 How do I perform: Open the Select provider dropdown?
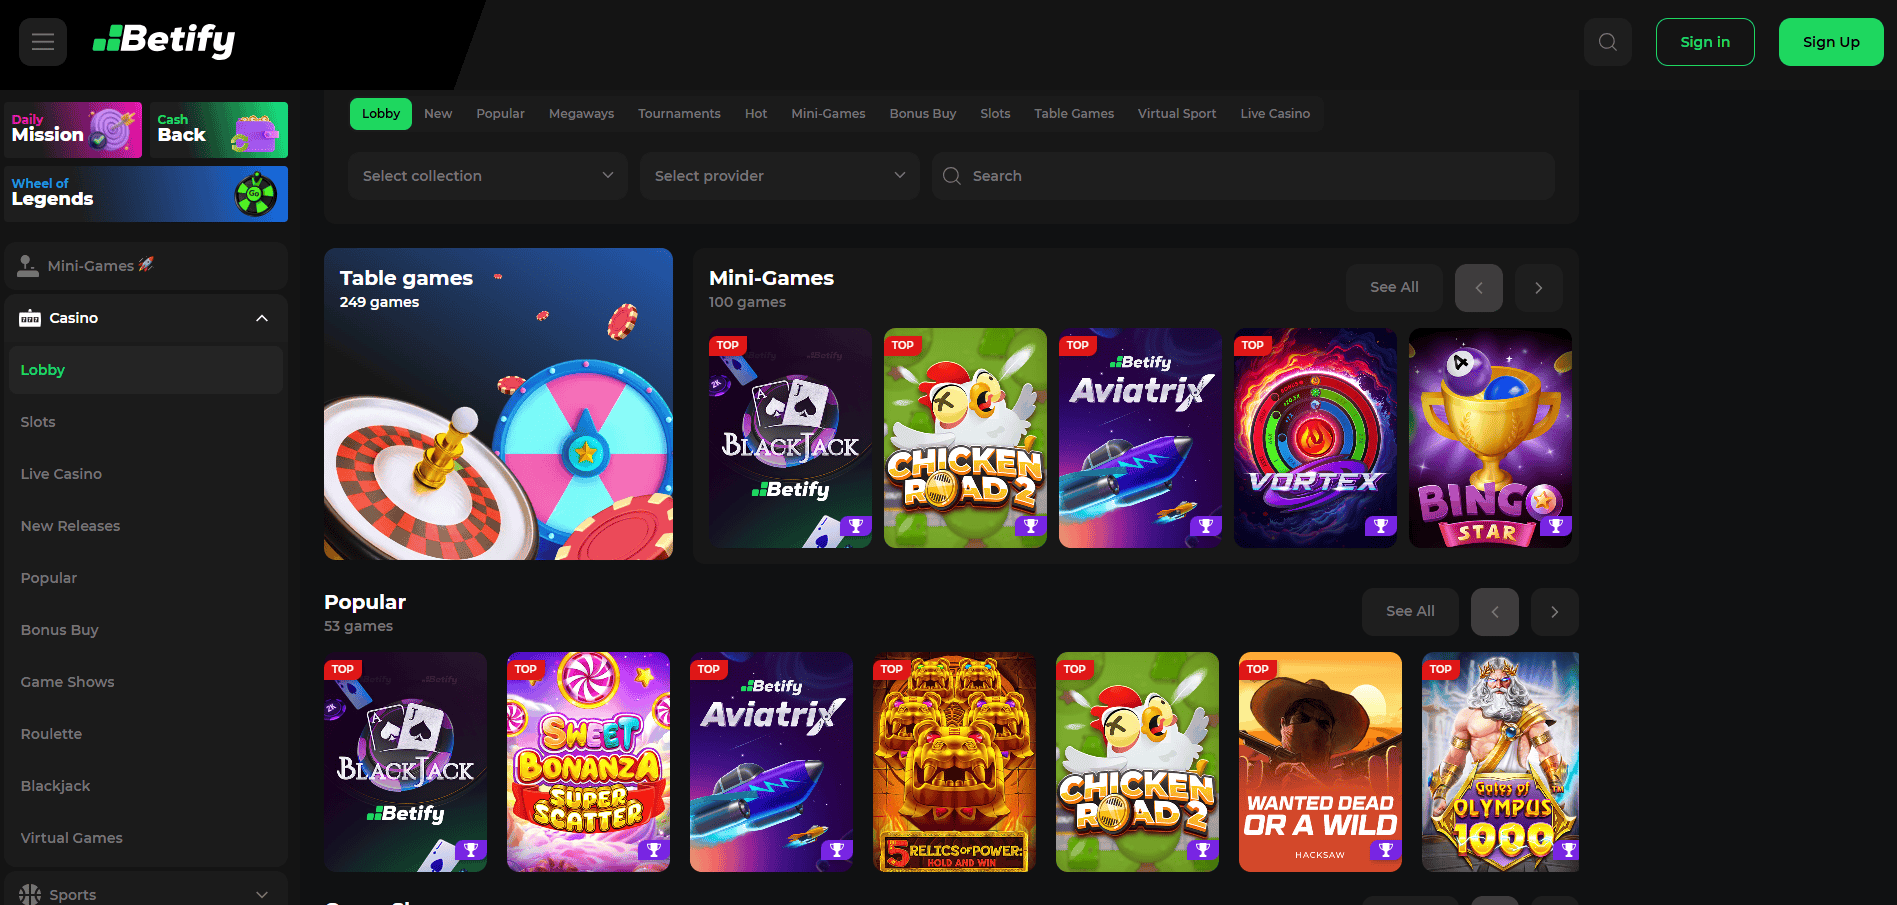click(779, 175)
